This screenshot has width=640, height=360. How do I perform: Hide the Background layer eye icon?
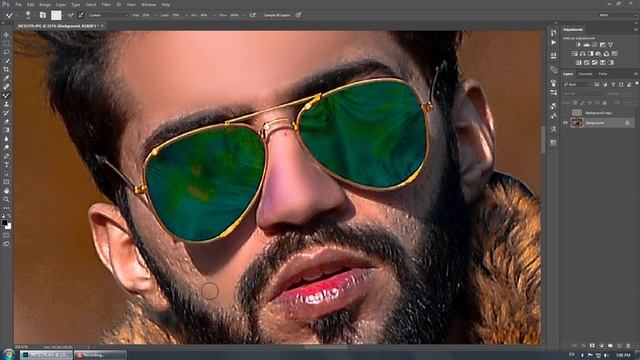[x=566, y=122]
